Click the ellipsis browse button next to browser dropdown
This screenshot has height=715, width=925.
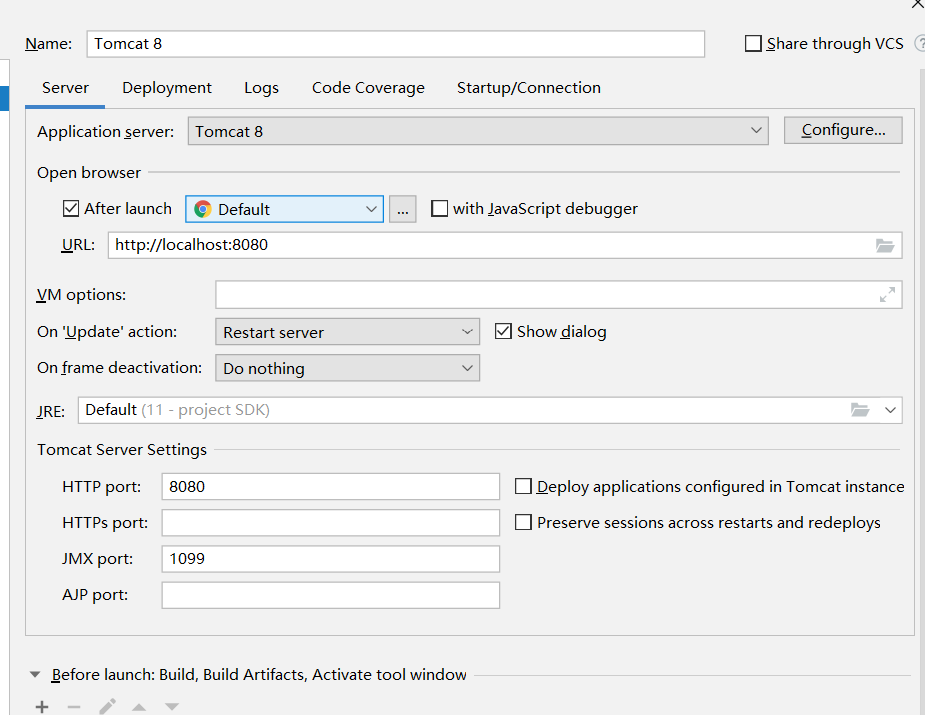point(402,209)
